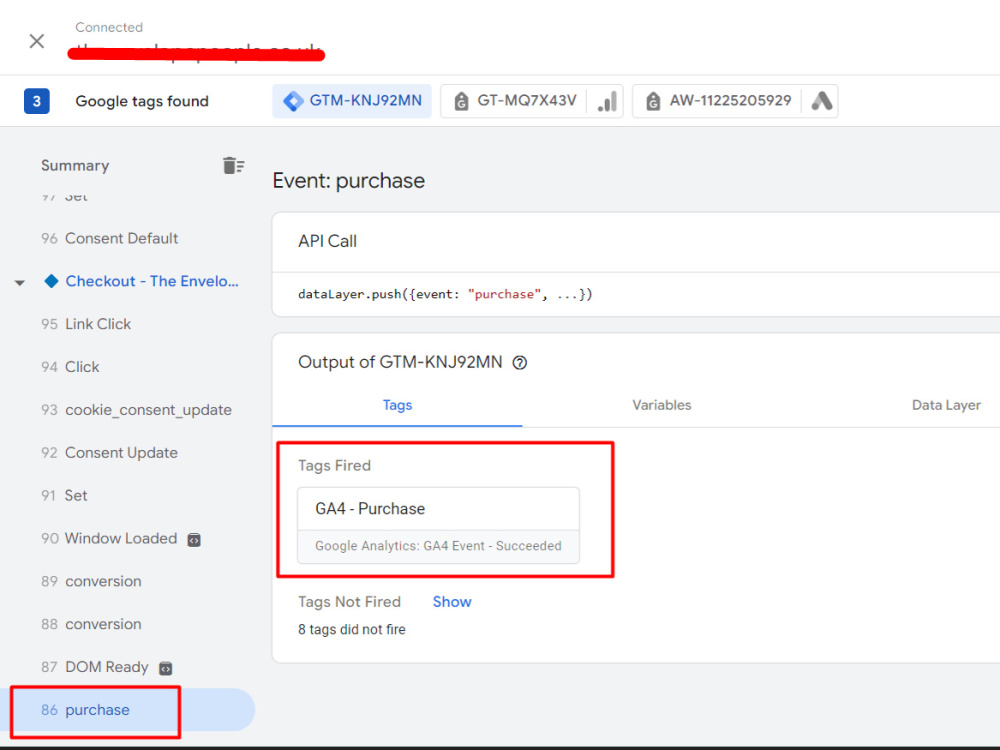
Task: Click the tag icon beside GT-MQ7X43V
Action: pyautogui.click(x=460, y=101)
